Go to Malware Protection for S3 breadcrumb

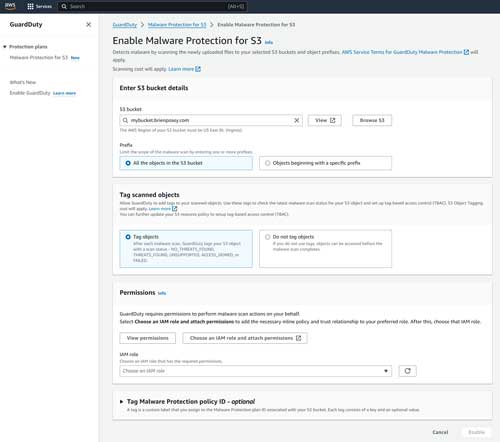tap(177, 25)
